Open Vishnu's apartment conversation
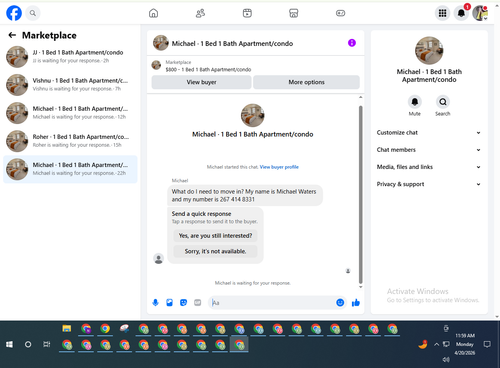The image size is (500, 368). (70, 85)
